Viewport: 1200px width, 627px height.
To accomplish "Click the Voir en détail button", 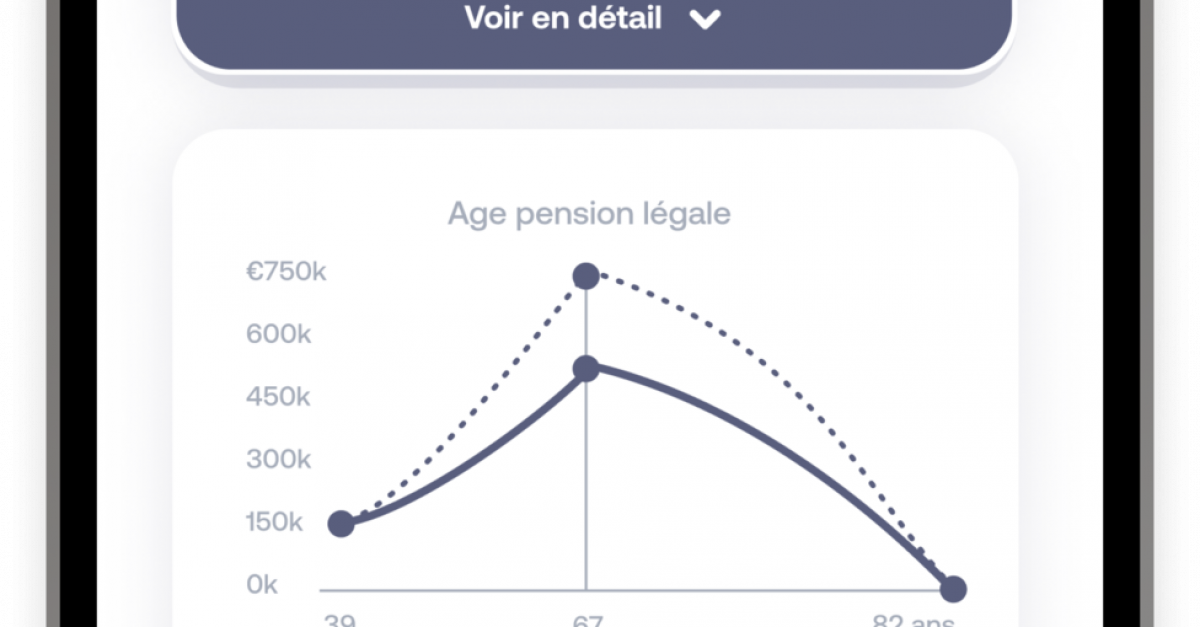I will tap(594, 26).
